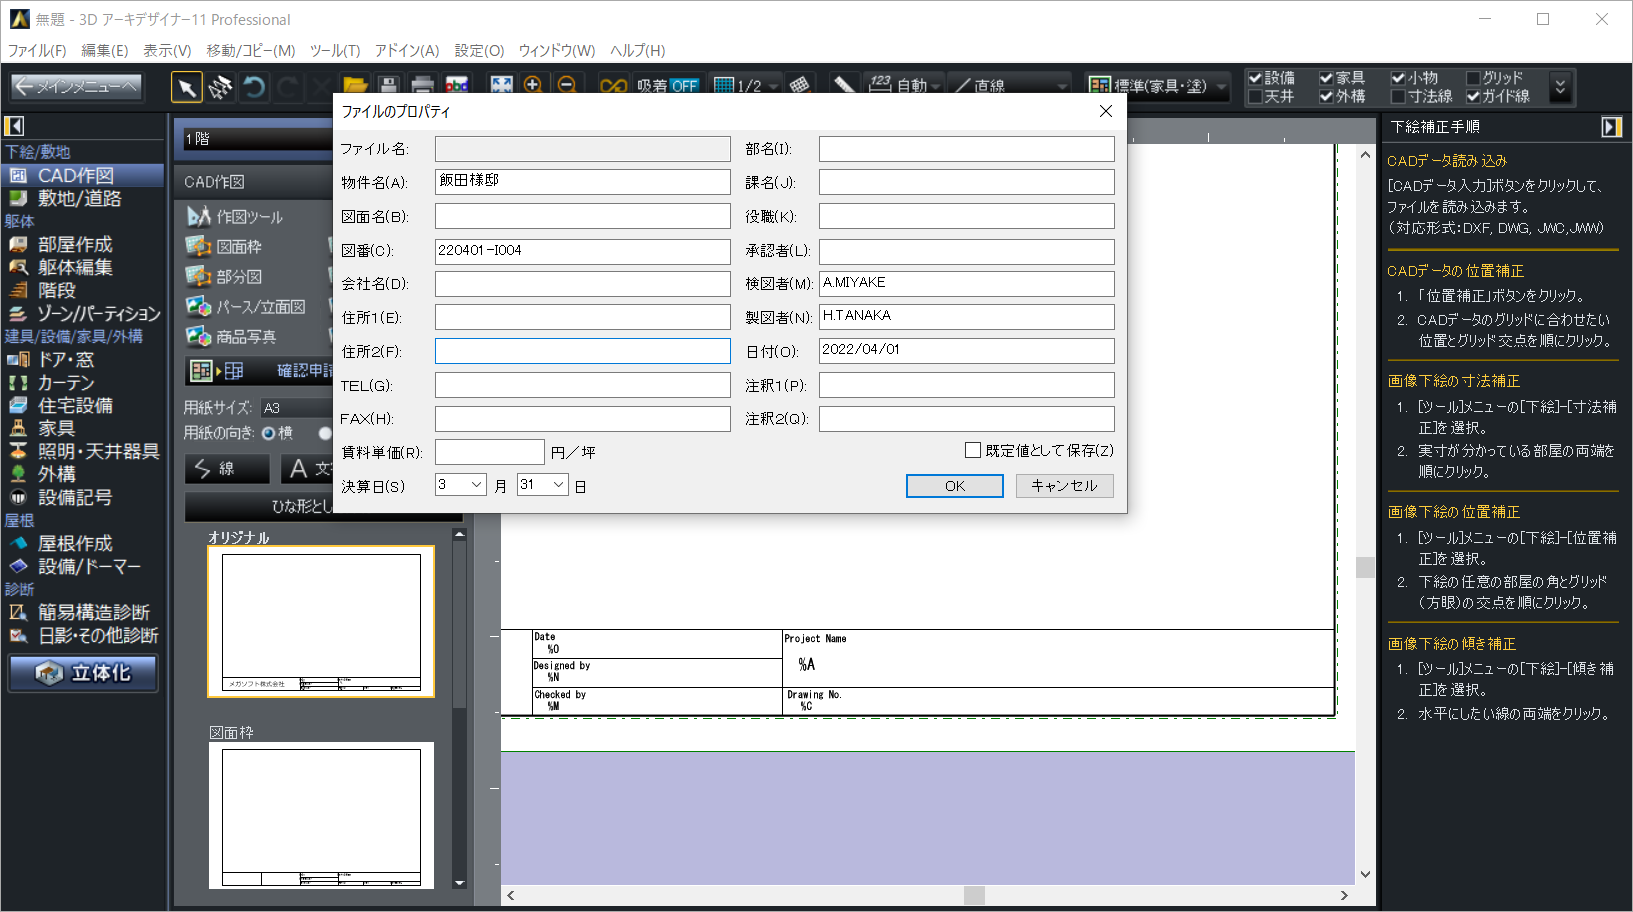1633x912 pixels.
Task: Check 既定値として保存 checkbox
Action: 972,451
